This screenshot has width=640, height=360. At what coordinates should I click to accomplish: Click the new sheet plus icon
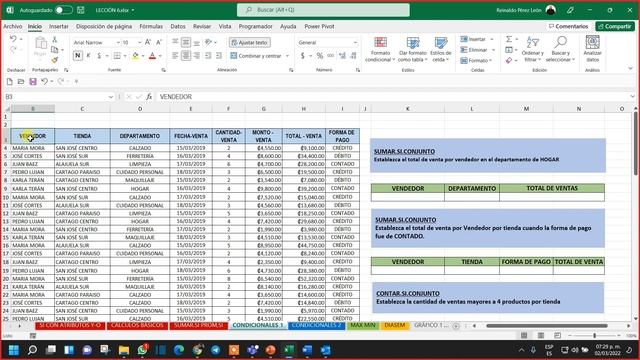456,326
